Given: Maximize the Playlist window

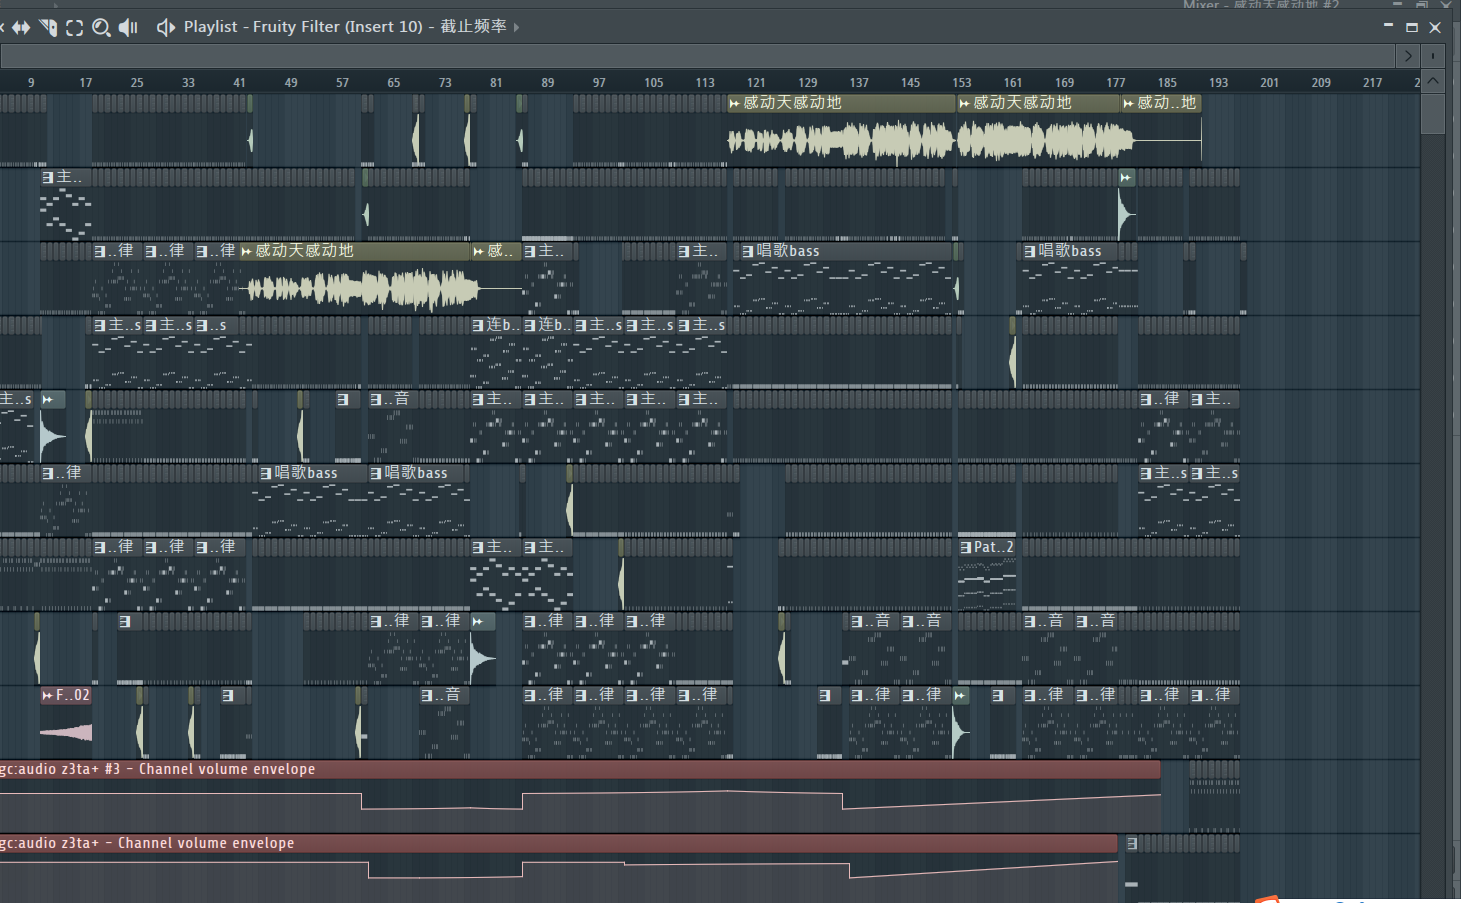Looking at the screenshot, I should tap(1412, 27).
